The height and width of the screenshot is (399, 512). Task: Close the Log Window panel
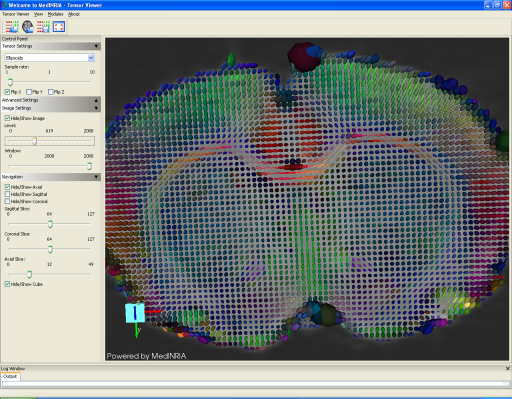pos(507,368)
